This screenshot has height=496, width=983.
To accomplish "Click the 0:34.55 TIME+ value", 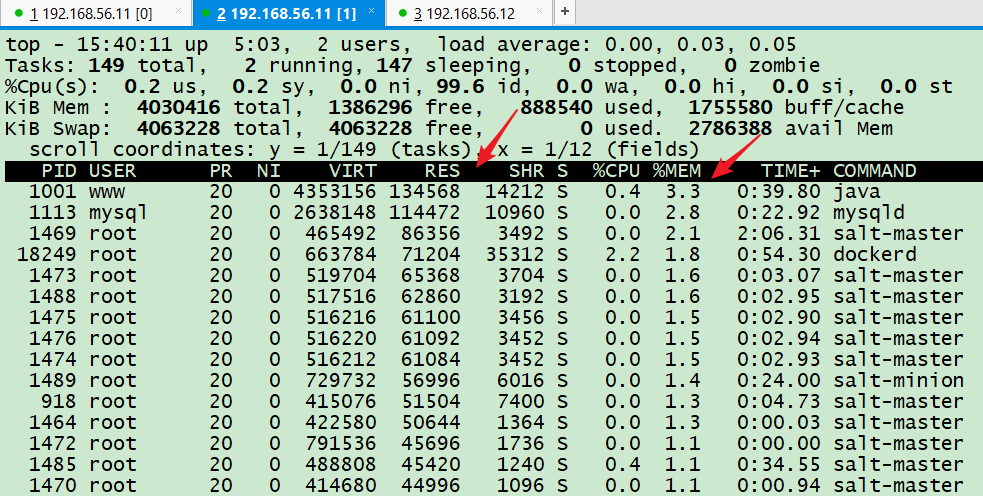I will click(x=779, y=464).
